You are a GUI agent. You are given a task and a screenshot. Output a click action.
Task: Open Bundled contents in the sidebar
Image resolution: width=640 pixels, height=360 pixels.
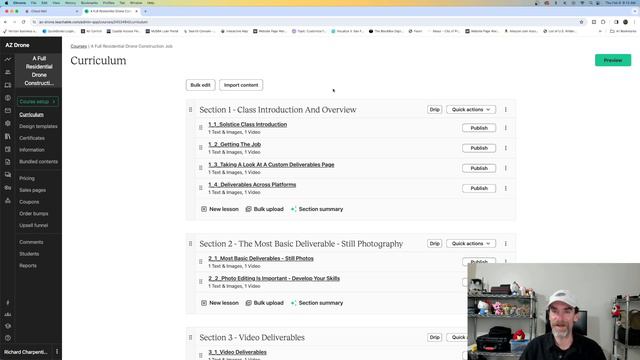(38, 162)
